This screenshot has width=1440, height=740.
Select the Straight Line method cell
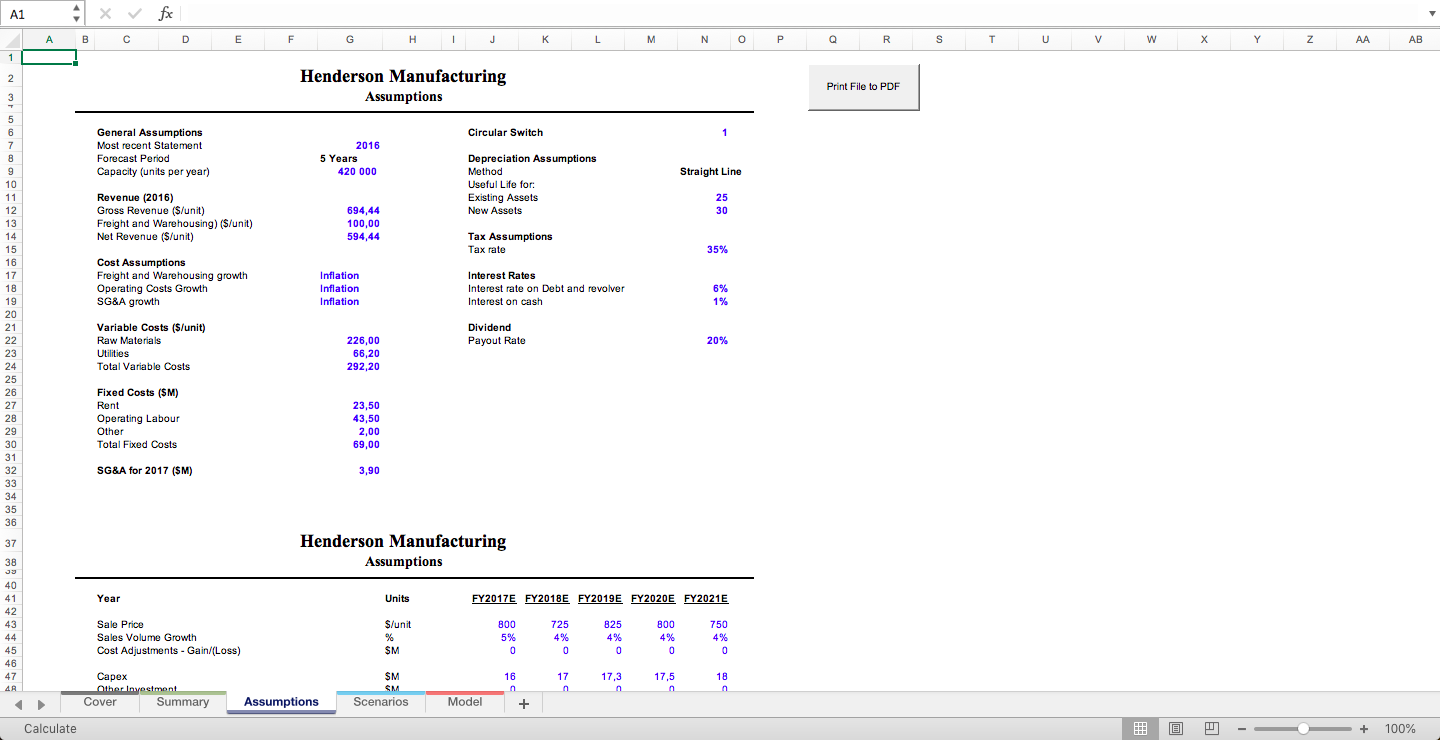coord(711,172)
